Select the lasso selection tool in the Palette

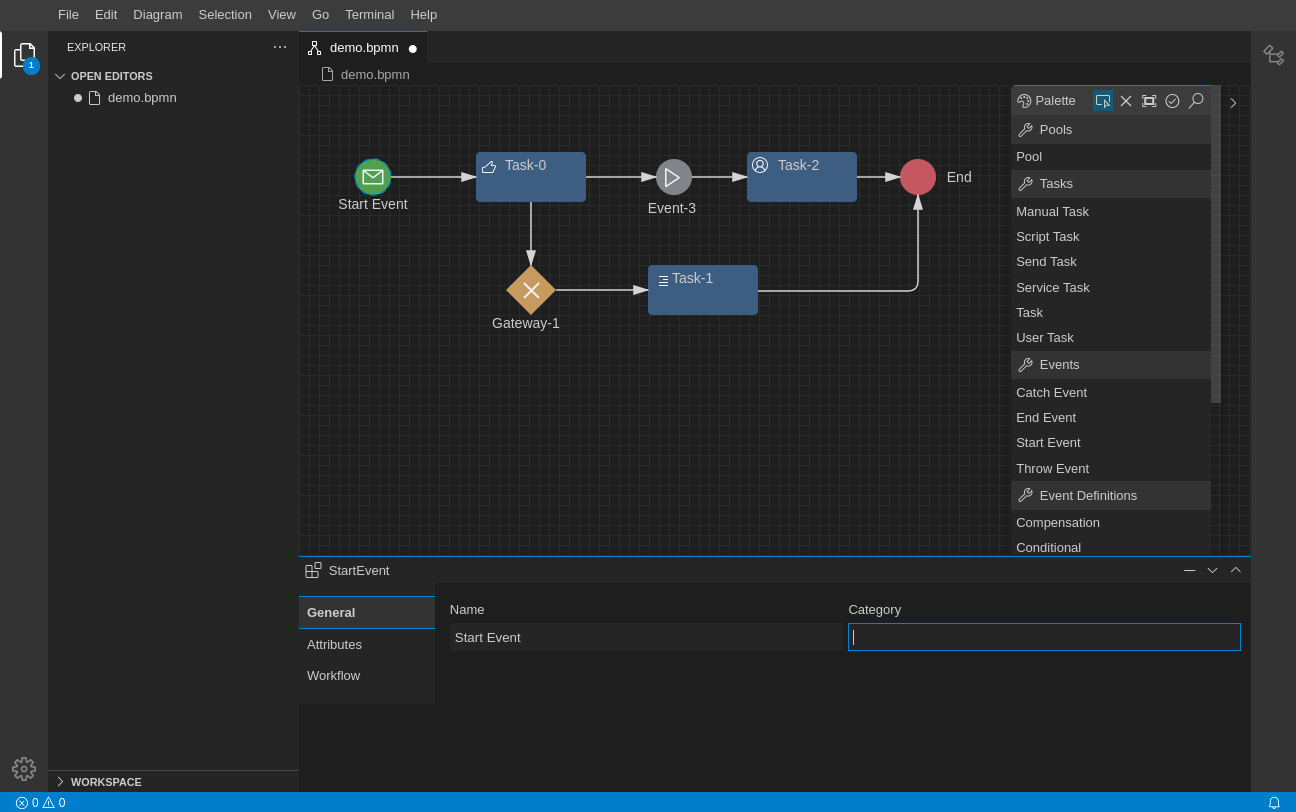pyautogui.click(x=1103, y=100)
